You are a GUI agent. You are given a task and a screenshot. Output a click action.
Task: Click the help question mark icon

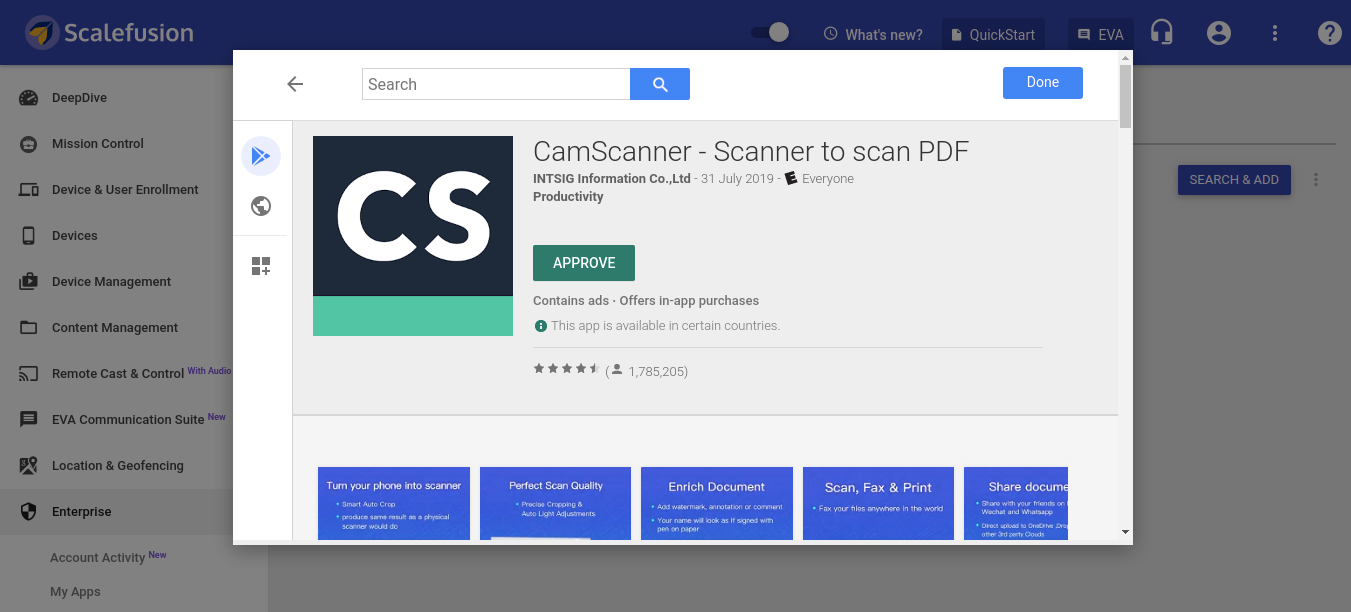[1329, 33]
